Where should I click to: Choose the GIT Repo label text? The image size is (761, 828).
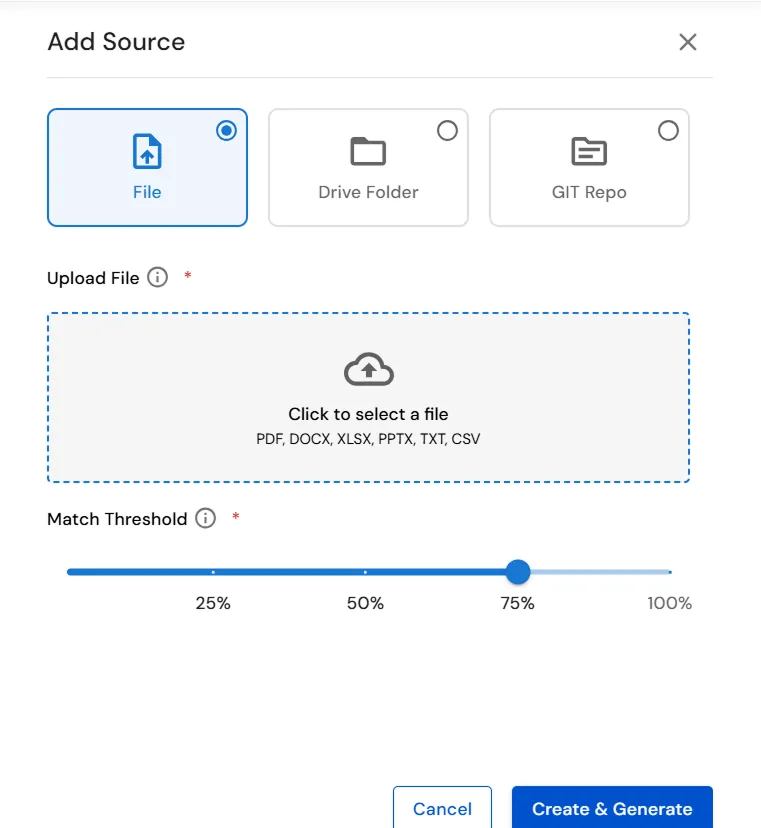pos(589,193)
